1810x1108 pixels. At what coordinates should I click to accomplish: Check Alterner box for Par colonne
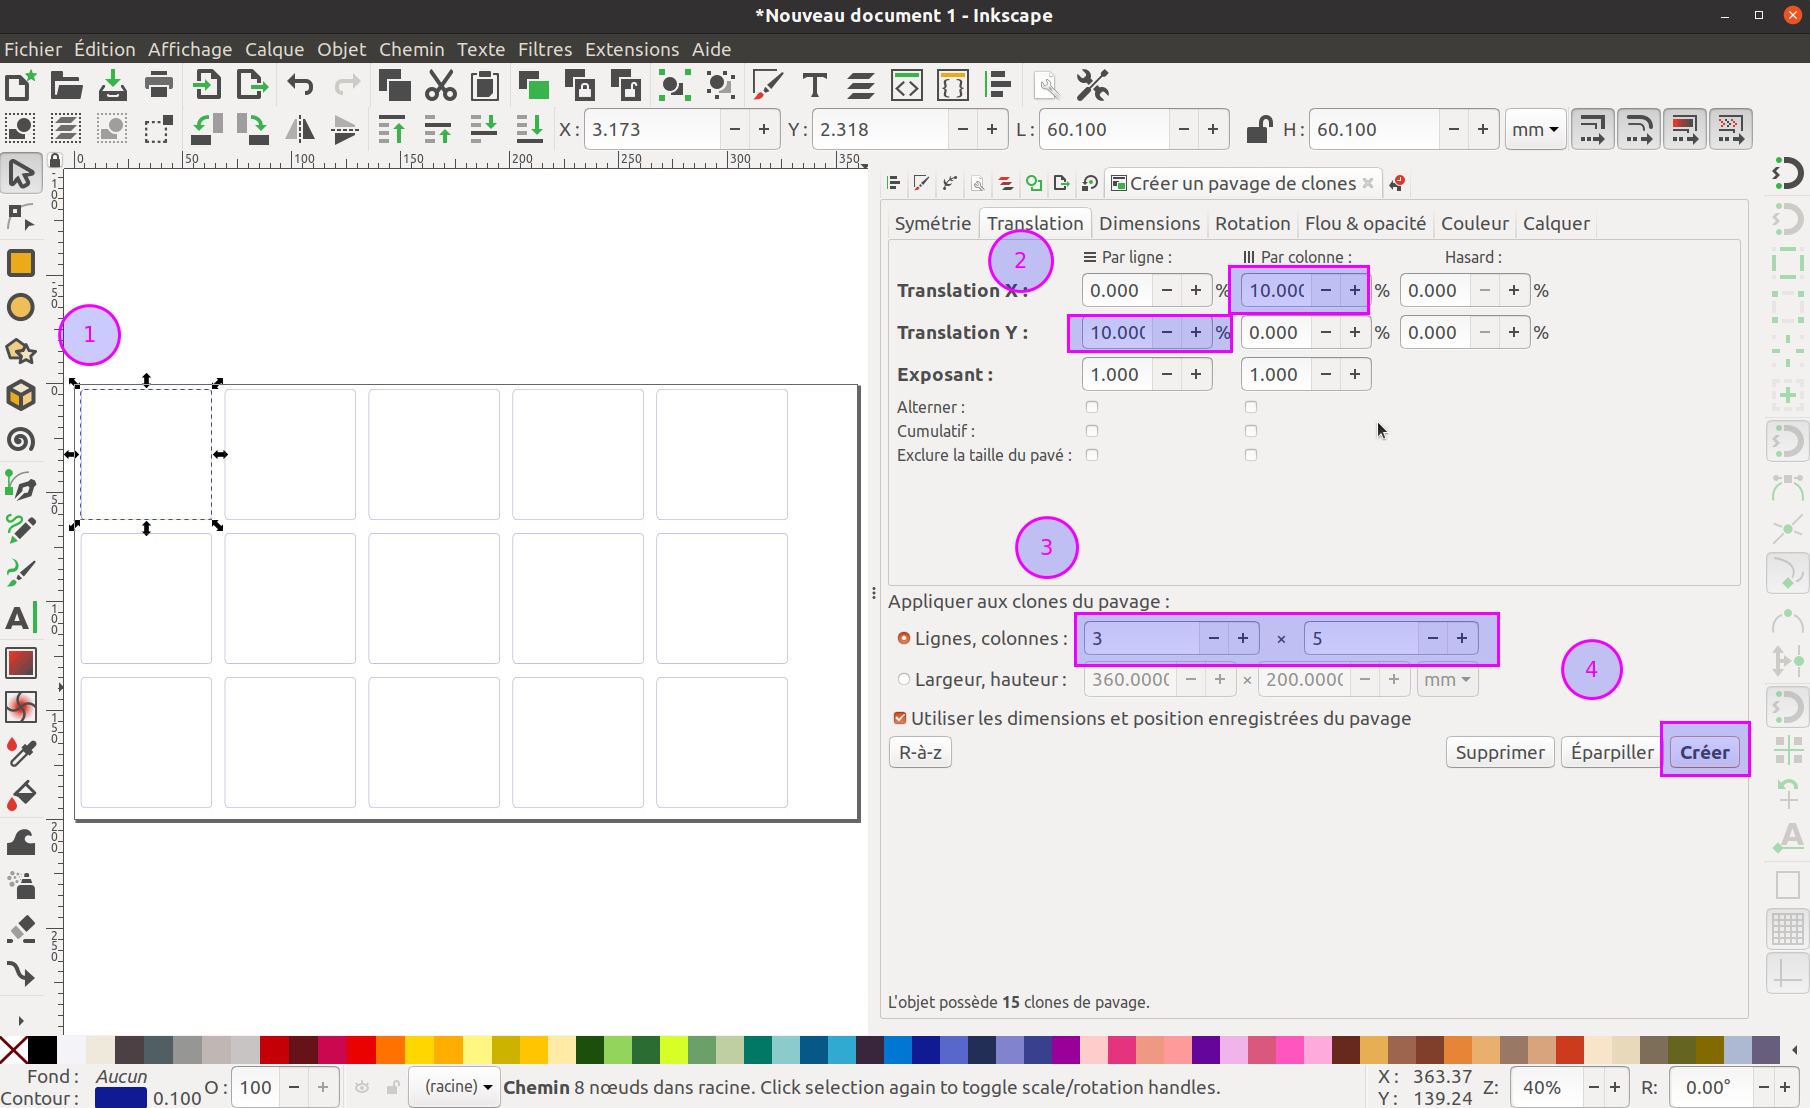(x=1251, y=407)
